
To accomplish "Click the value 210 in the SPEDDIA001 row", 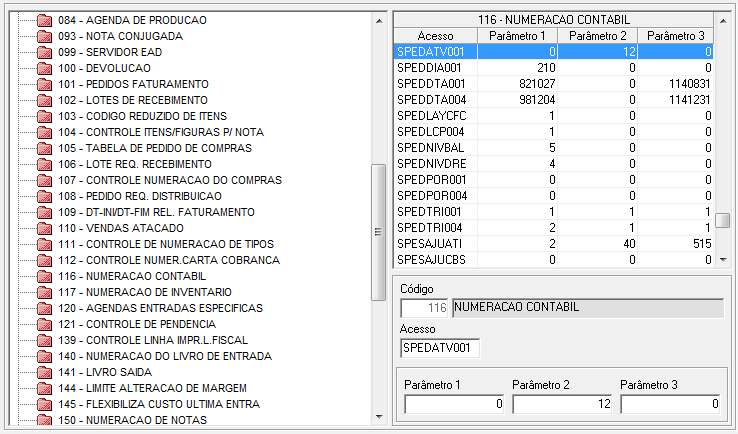I will pyautogui.click(x=546, y=68).
